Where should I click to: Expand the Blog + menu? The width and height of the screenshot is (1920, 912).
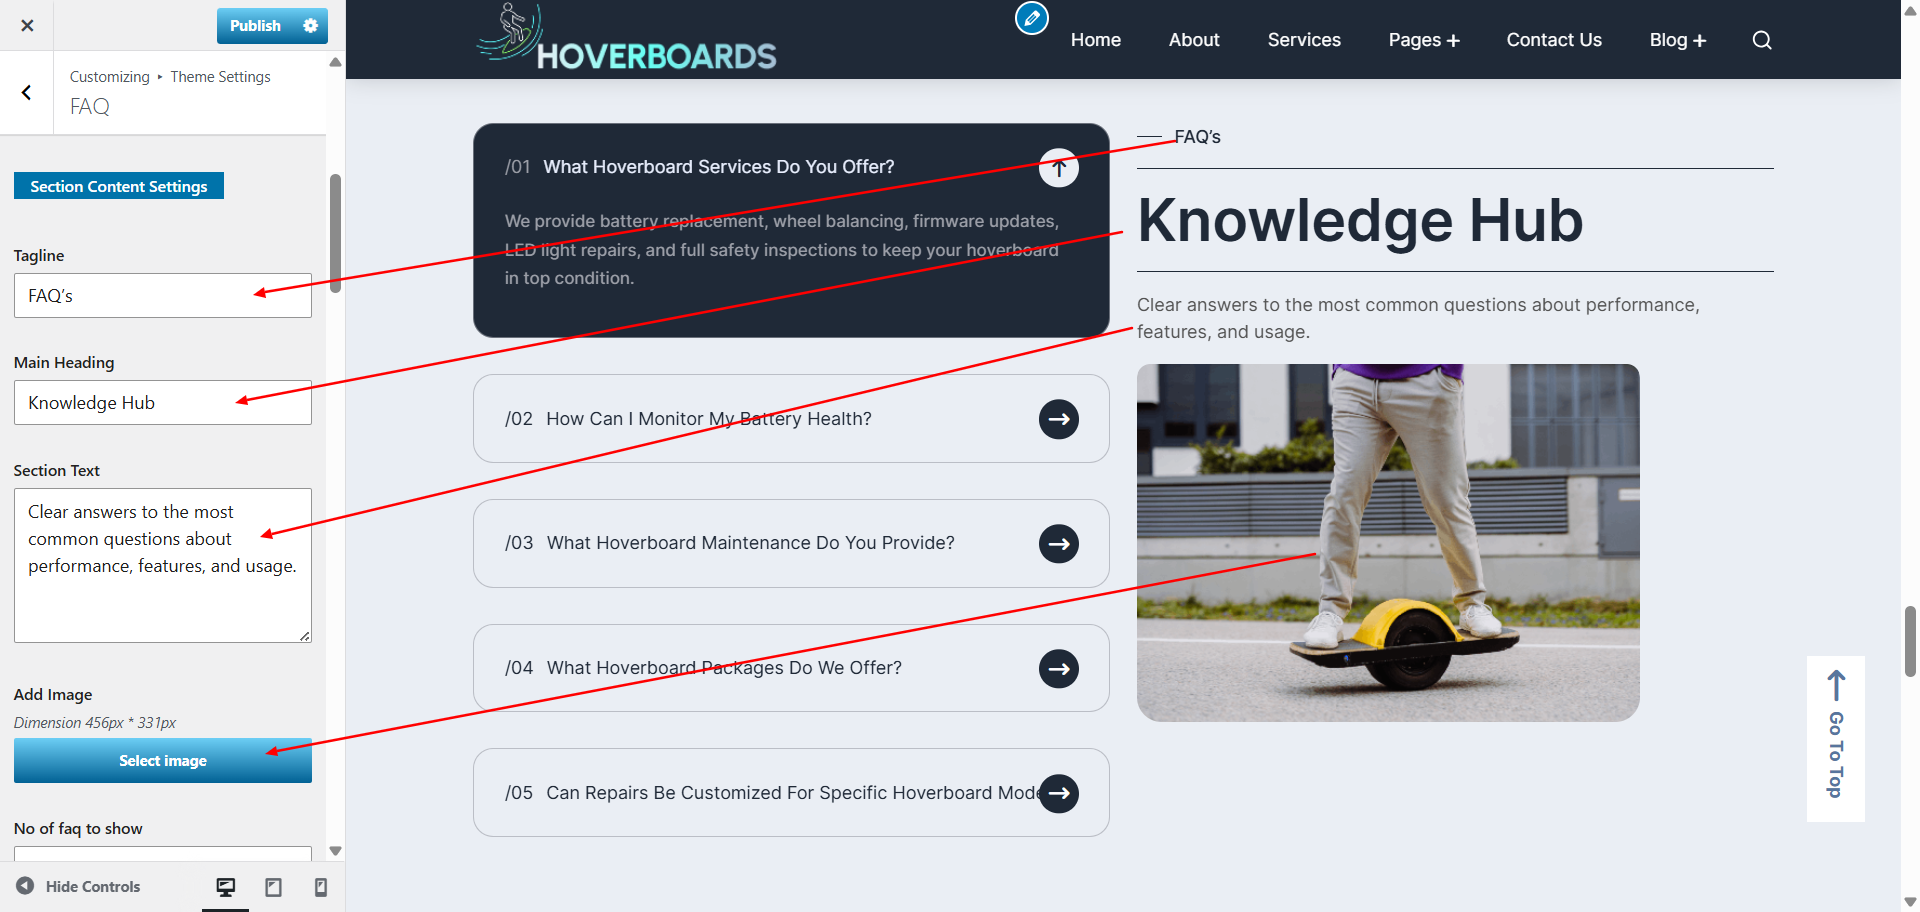pos(1678,40)
